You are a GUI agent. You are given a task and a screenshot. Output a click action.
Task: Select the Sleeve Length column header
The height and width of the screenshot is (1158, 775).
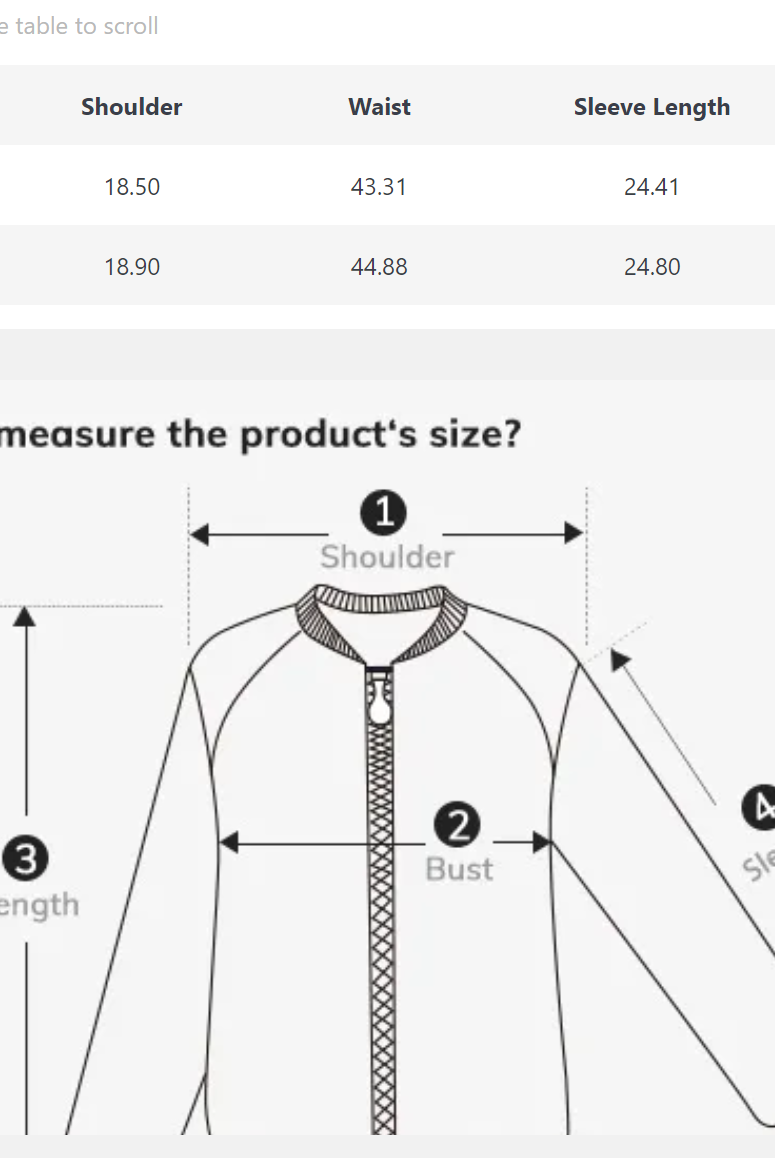click(651, 107)
